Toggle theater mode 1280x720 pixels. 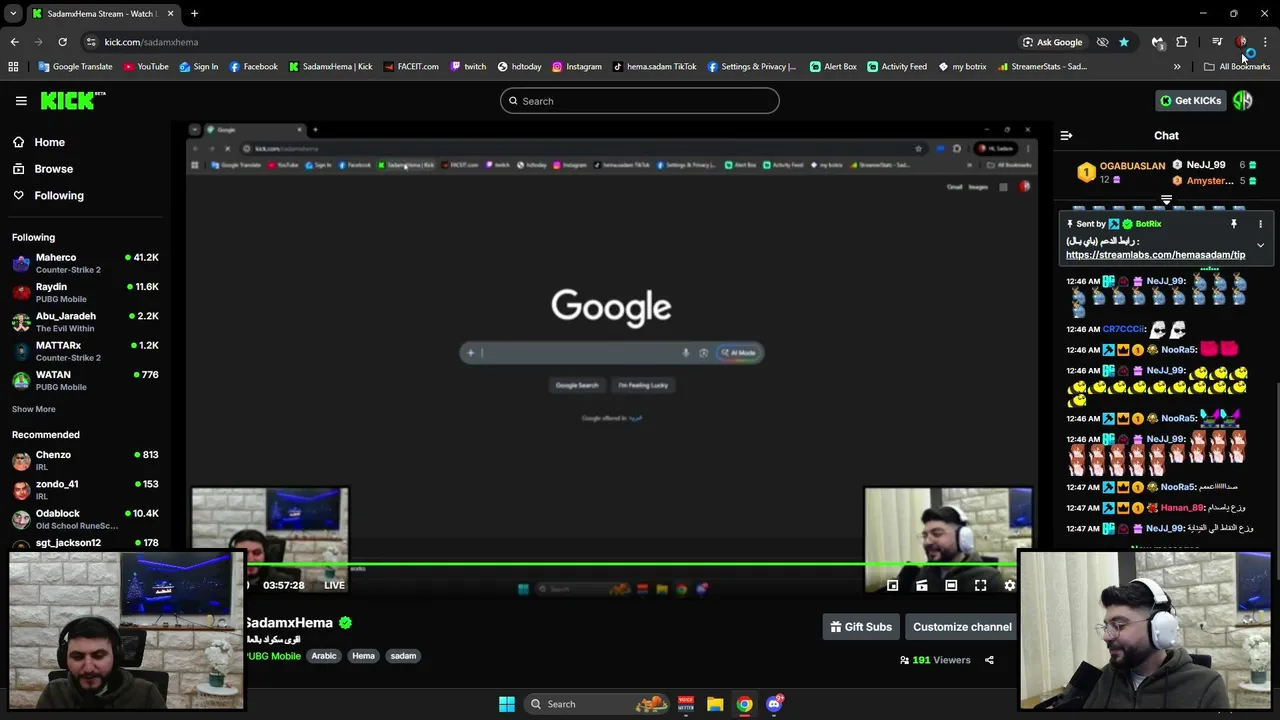click(951, 586)
